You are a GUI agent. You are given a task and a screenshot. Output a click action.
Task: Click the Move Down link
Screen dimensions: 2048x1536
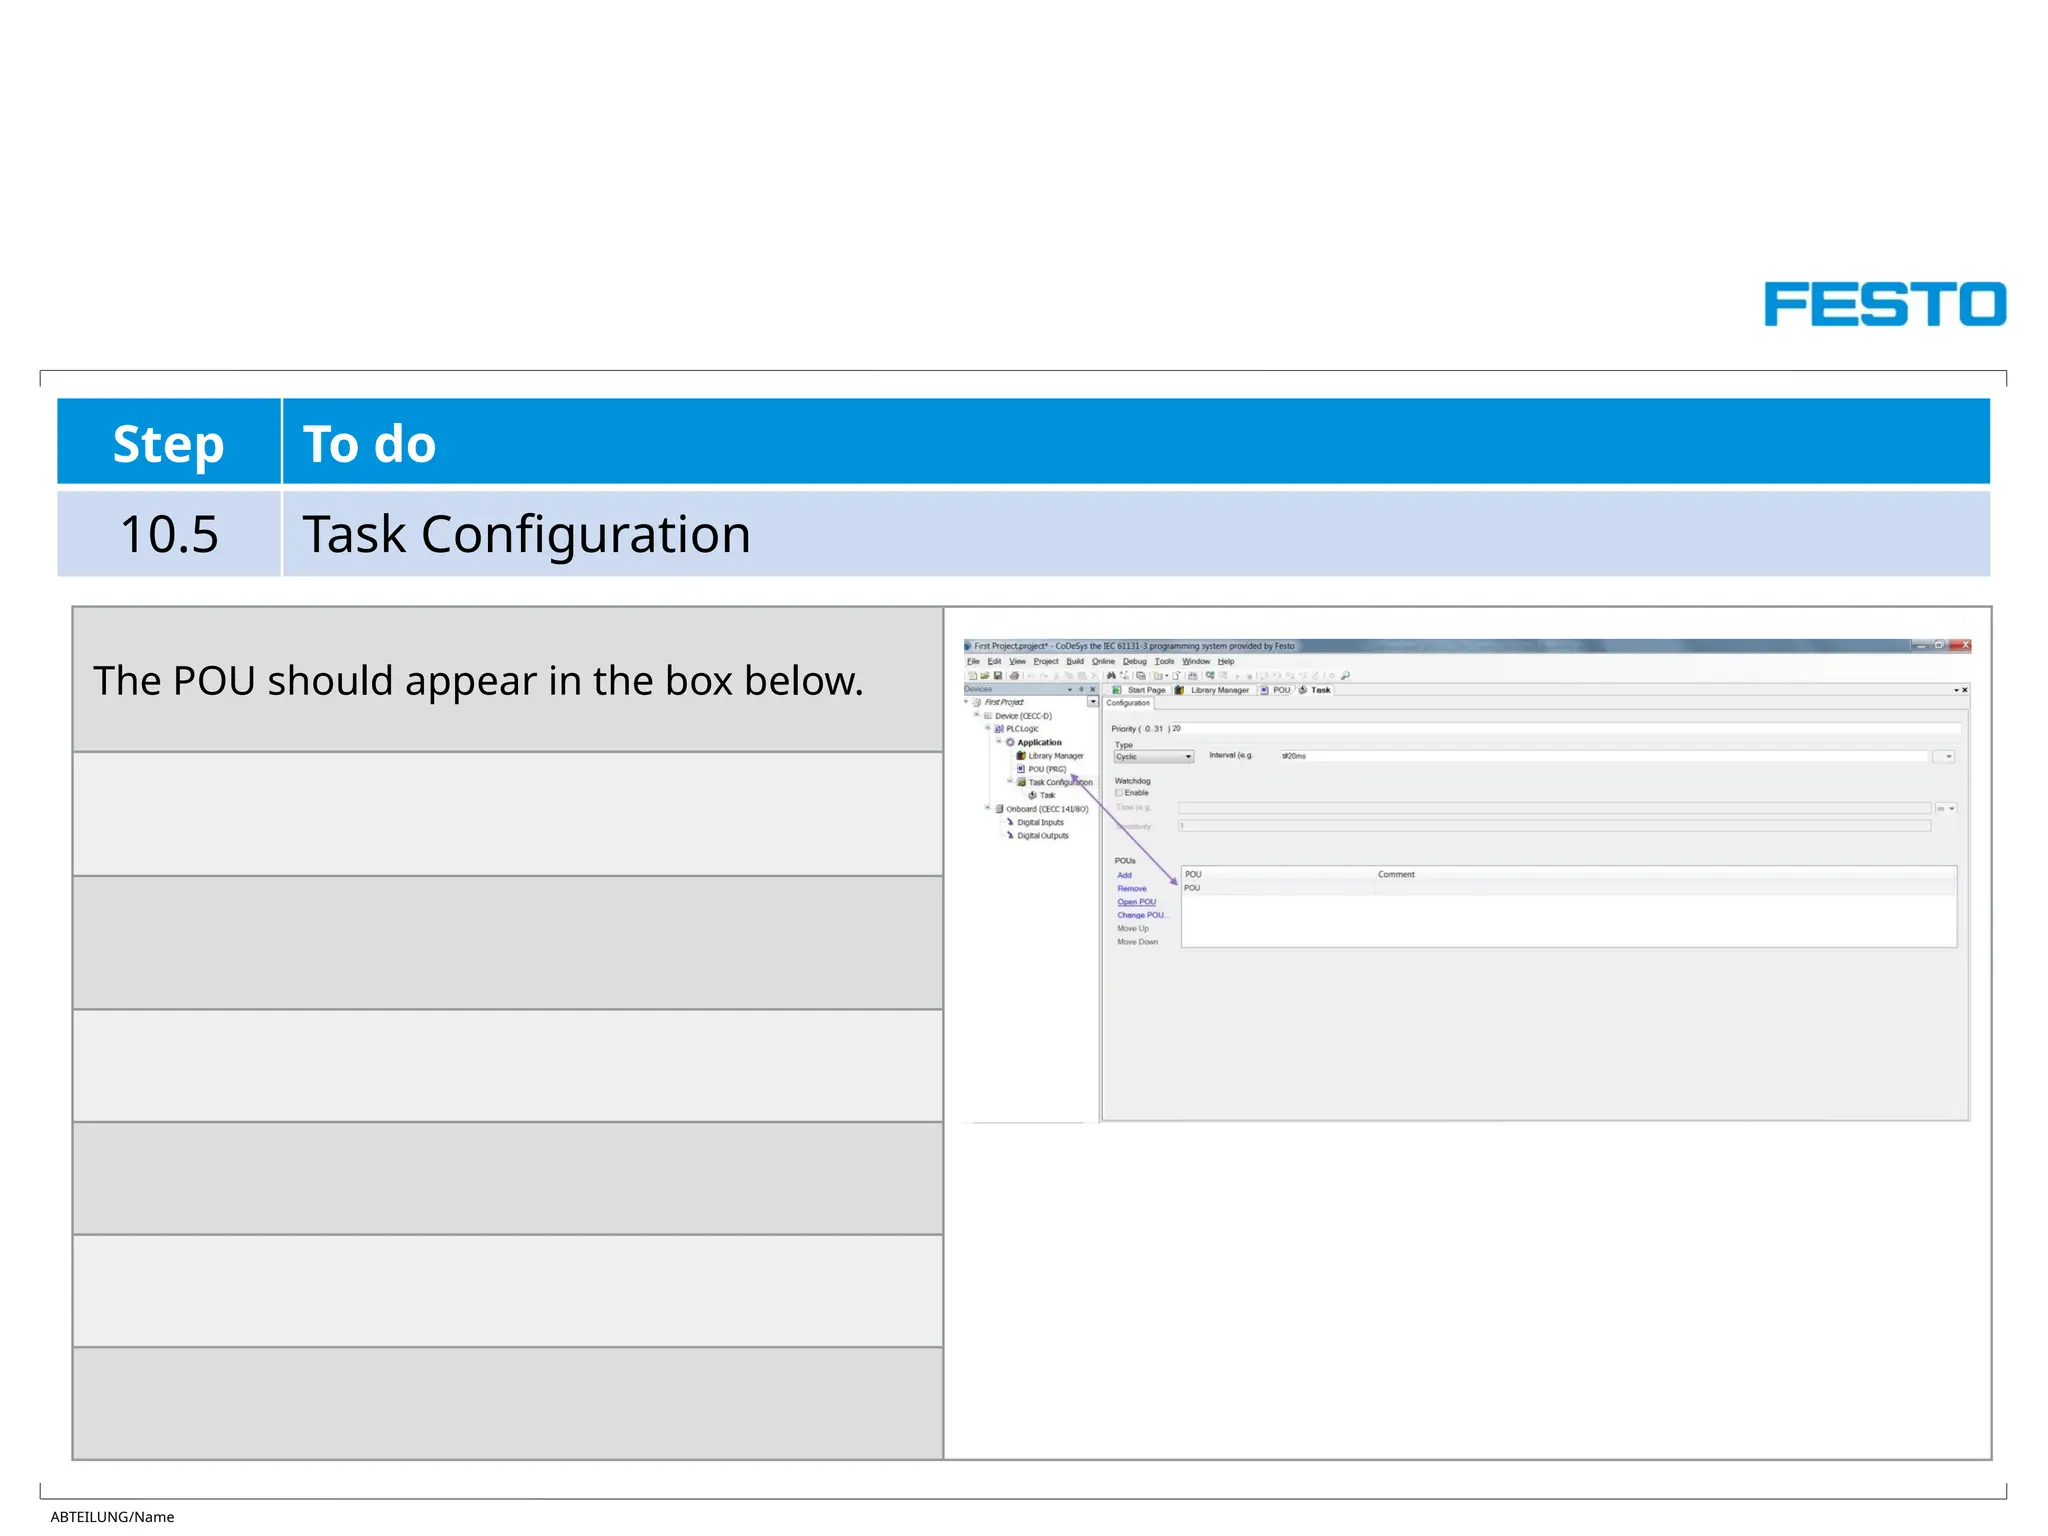tap(1137, 942)
